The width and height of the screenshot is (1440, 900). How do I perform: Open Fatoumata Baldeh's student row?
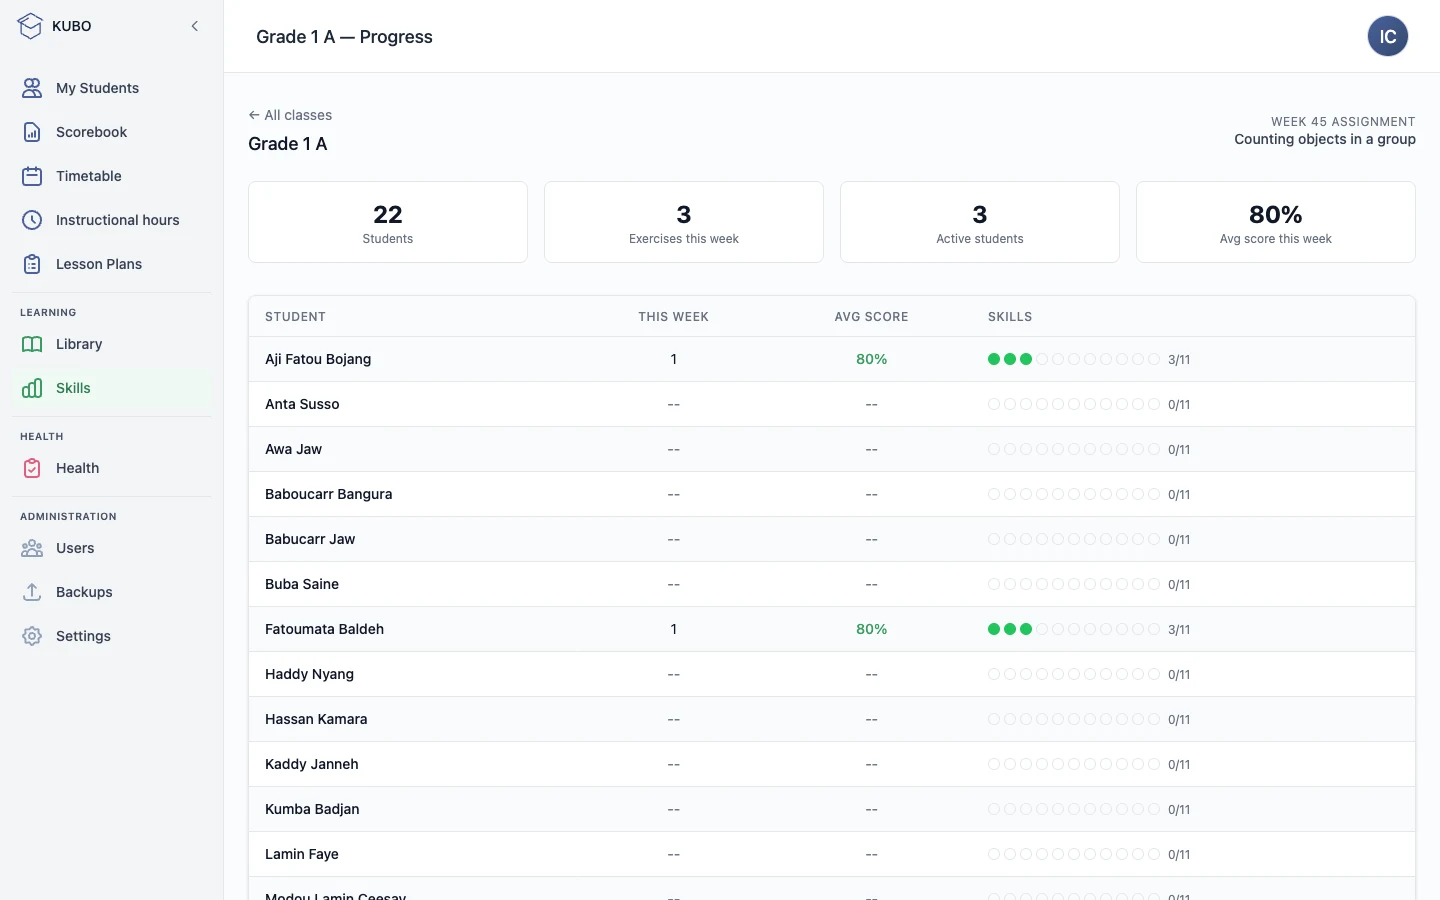coord(832,629)
